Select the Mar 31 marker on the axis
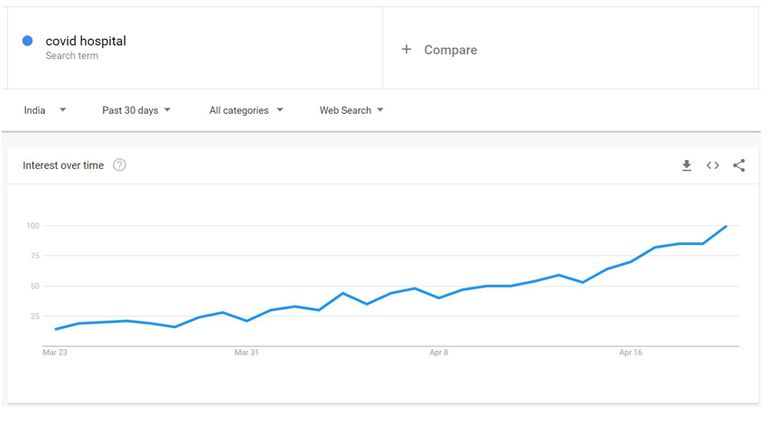Image resolution: width=768 pixels, height=432 pixels. coord(246,352)
